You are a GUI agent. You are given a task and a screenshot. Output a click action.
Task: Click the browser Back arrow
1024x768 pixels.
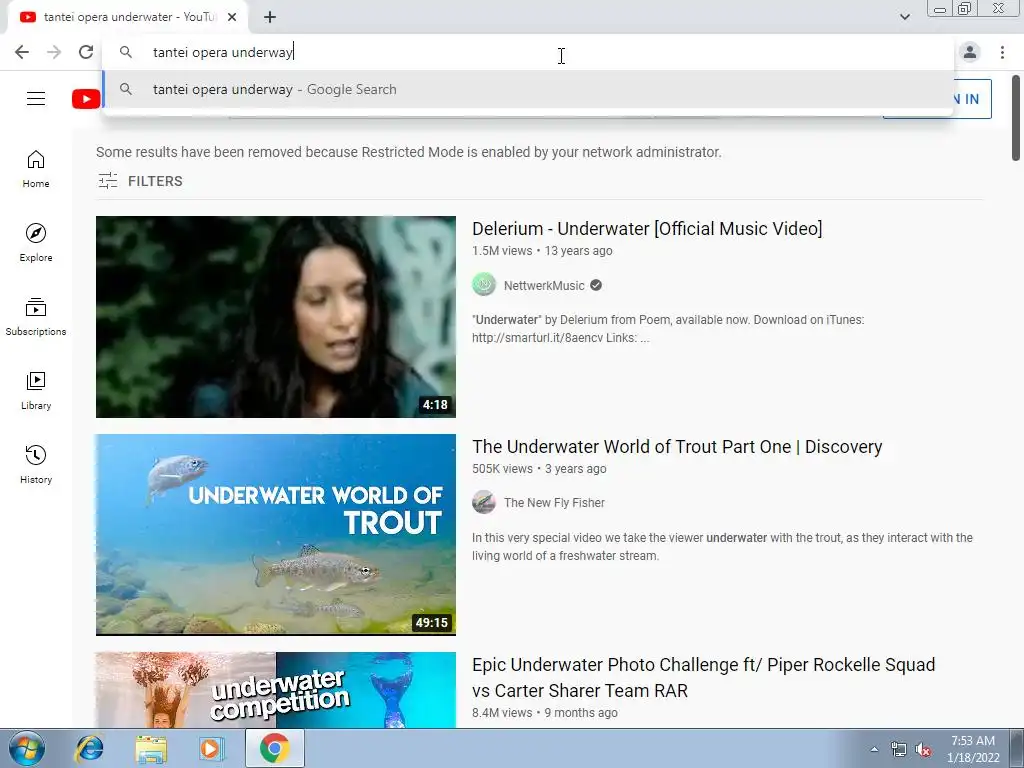coord(22,52)
